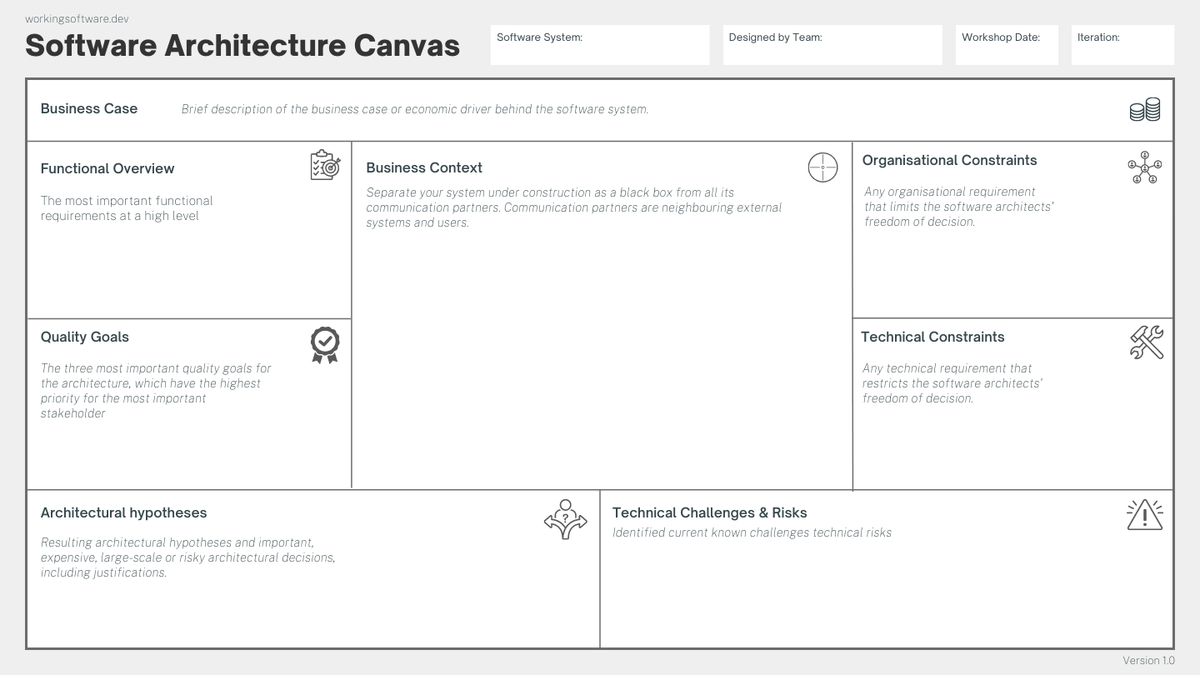Click the wrench and tools icon
1200x675 pixels.
click(1146, 343)
